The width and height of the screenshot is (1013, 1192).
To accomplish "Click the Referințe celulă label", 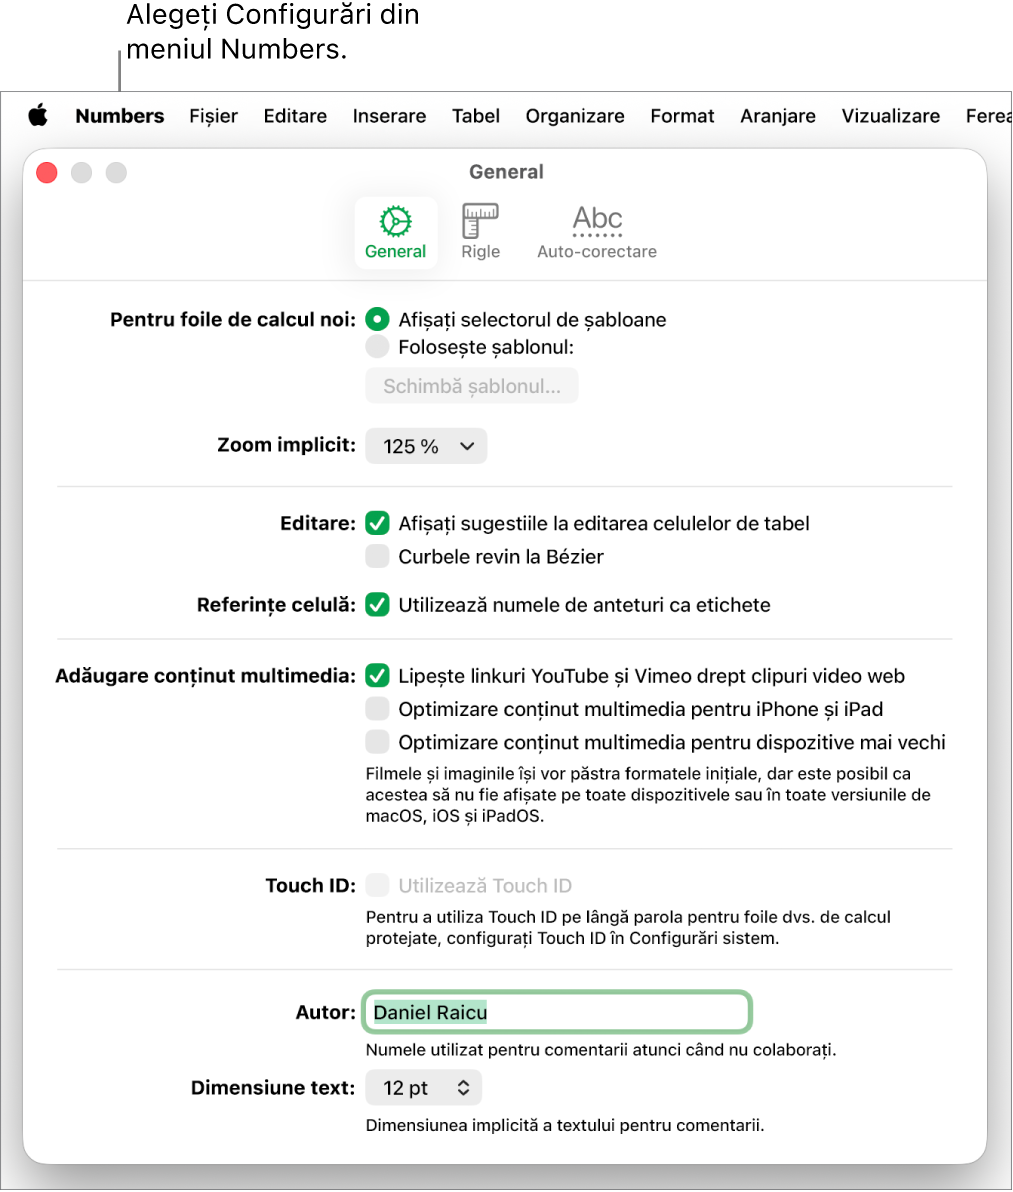I will click(276, 605).
